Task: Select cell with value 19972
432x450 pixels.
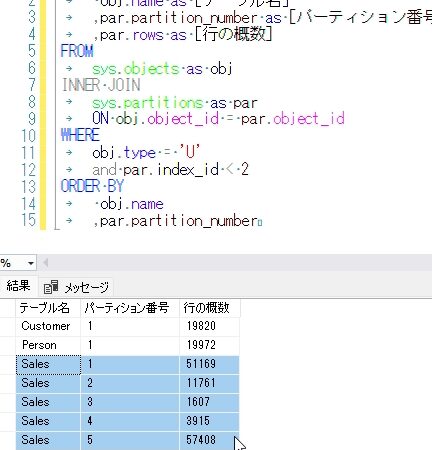Action: tap(210, 345)
